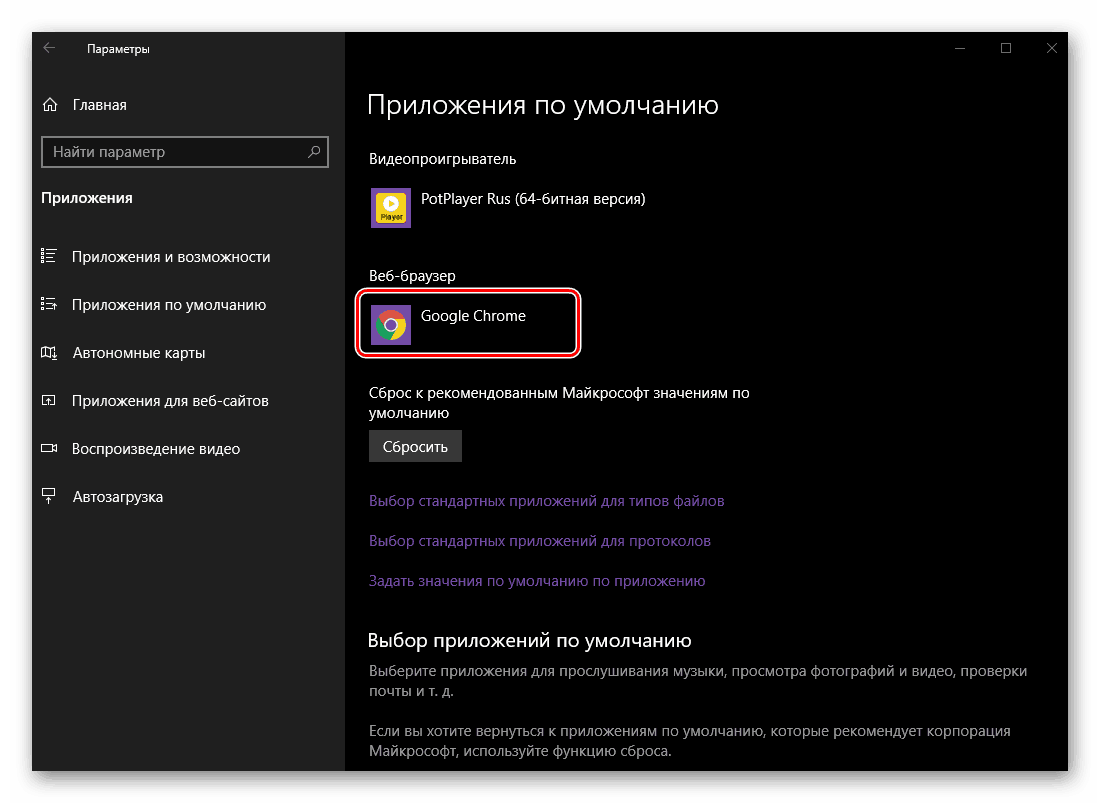Click the Приложения и возможности sidebar icon

(x=48, y=256)
